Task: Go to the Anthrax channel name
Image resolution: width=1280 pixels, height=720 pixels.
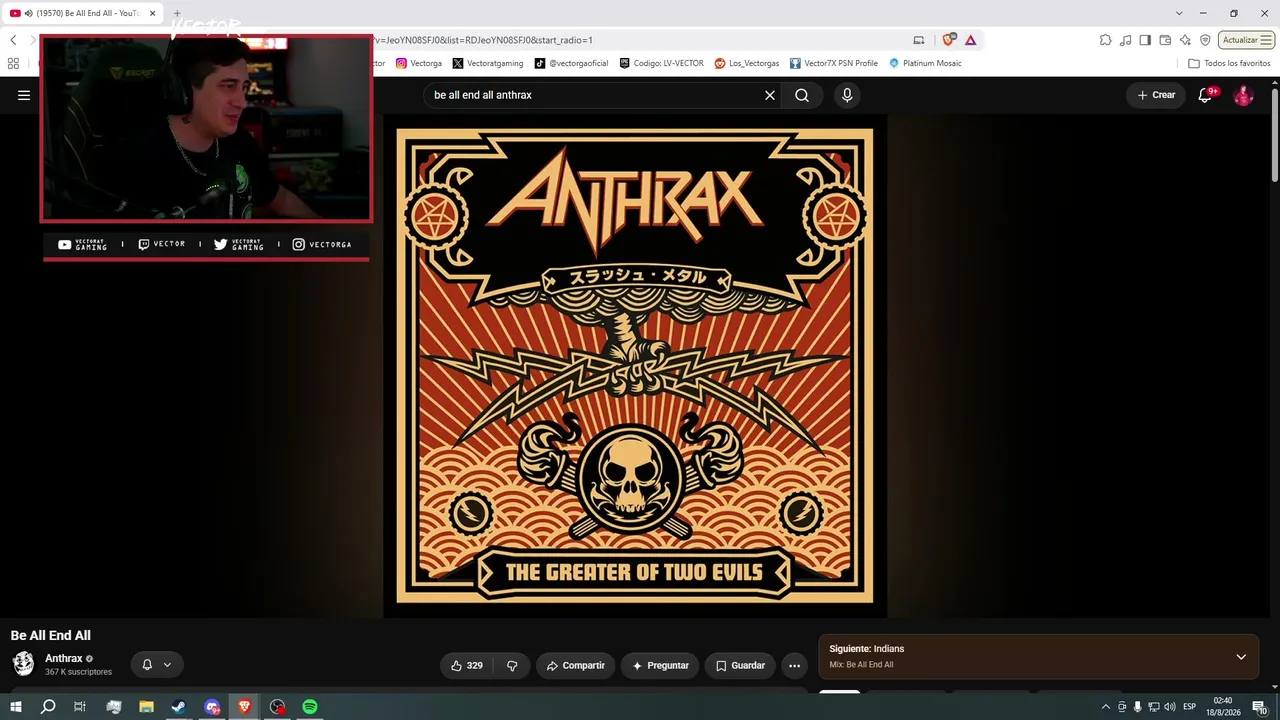Action: tap(64, 658)
